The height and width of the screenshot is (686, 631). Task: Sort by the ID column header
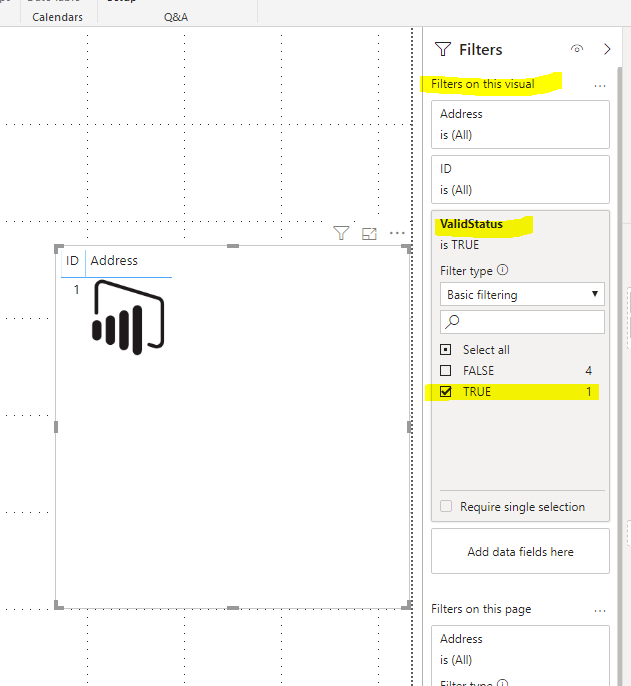tap(72, 261)
